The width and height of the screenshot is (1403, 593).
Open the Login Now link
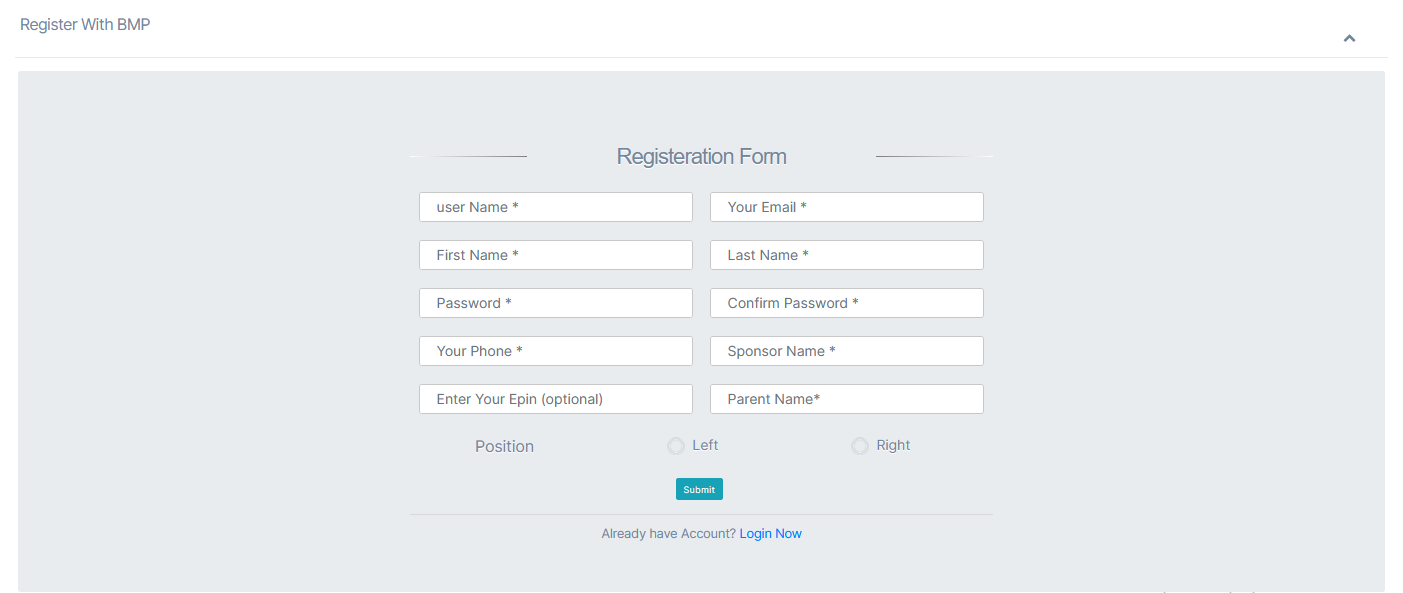point(770,534)
